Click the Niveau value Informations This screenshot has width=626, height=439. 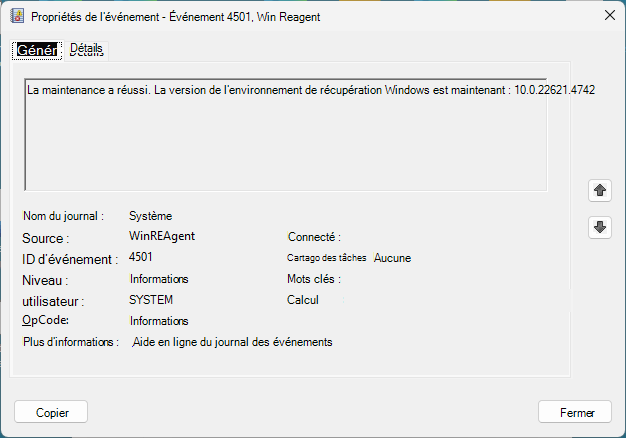pos(159,279)
